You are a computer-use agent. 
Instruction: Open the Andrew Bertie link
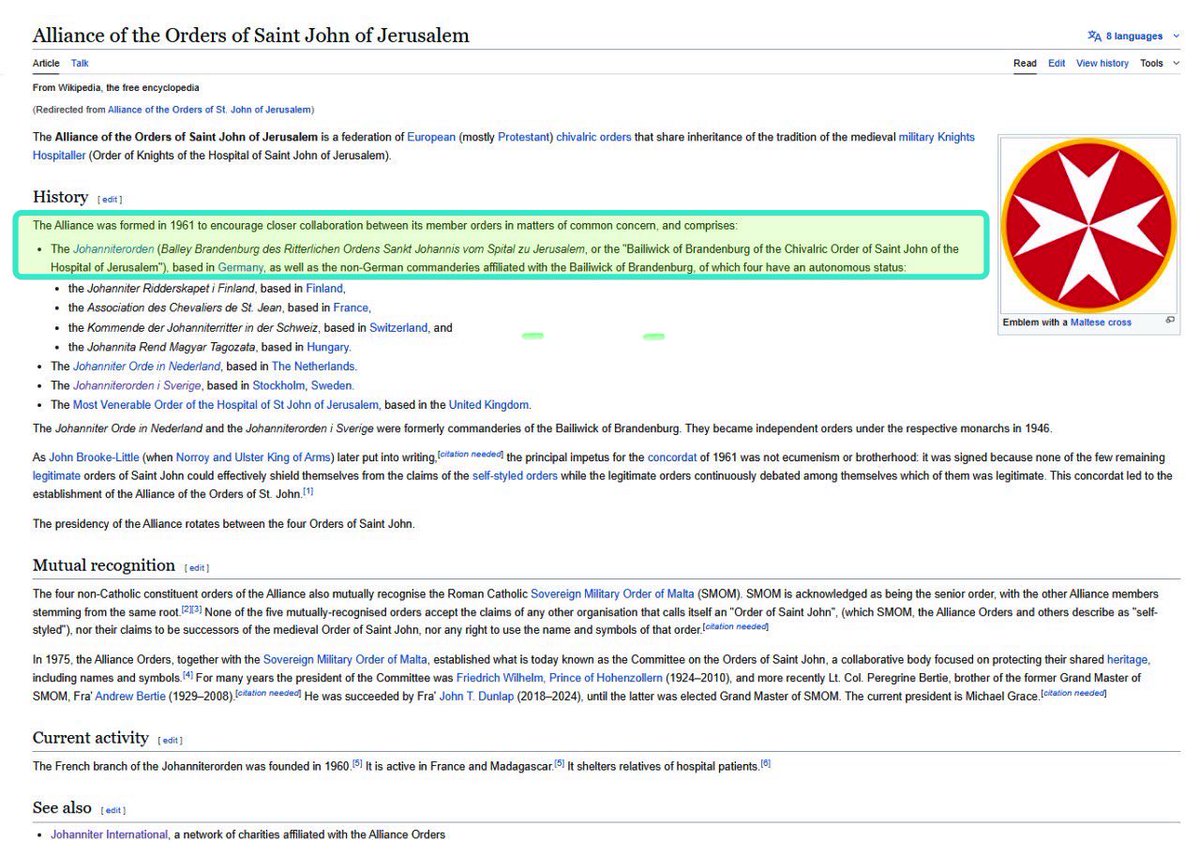click(129, 697)
